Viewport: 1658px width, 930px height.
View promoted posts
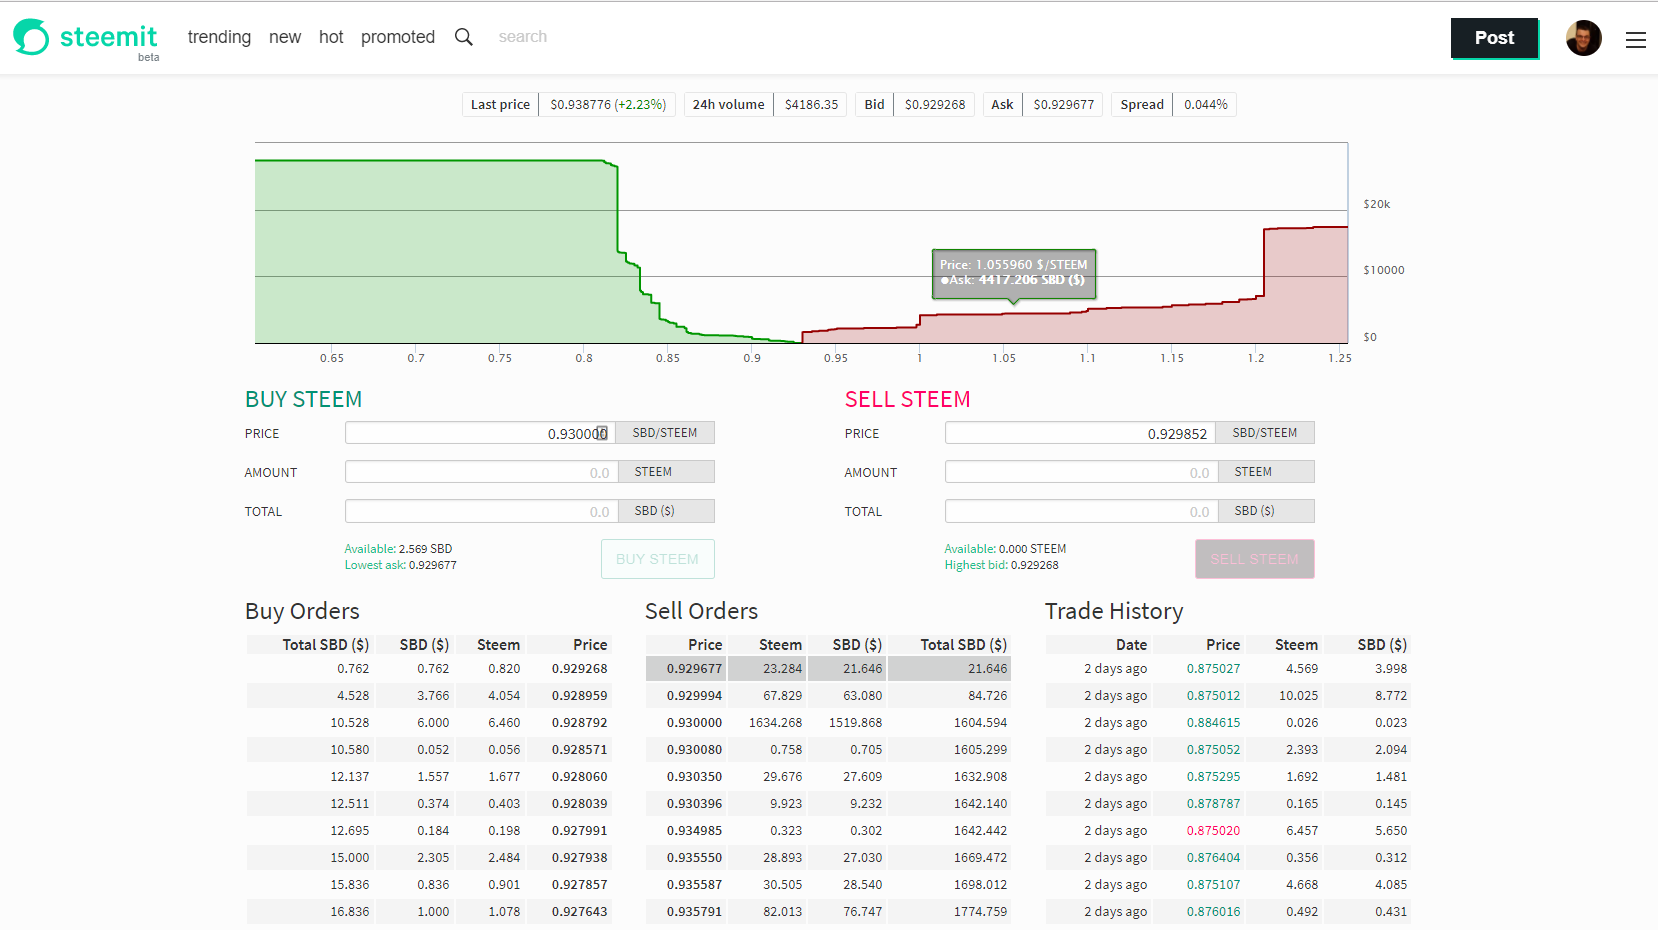[398, 37]
